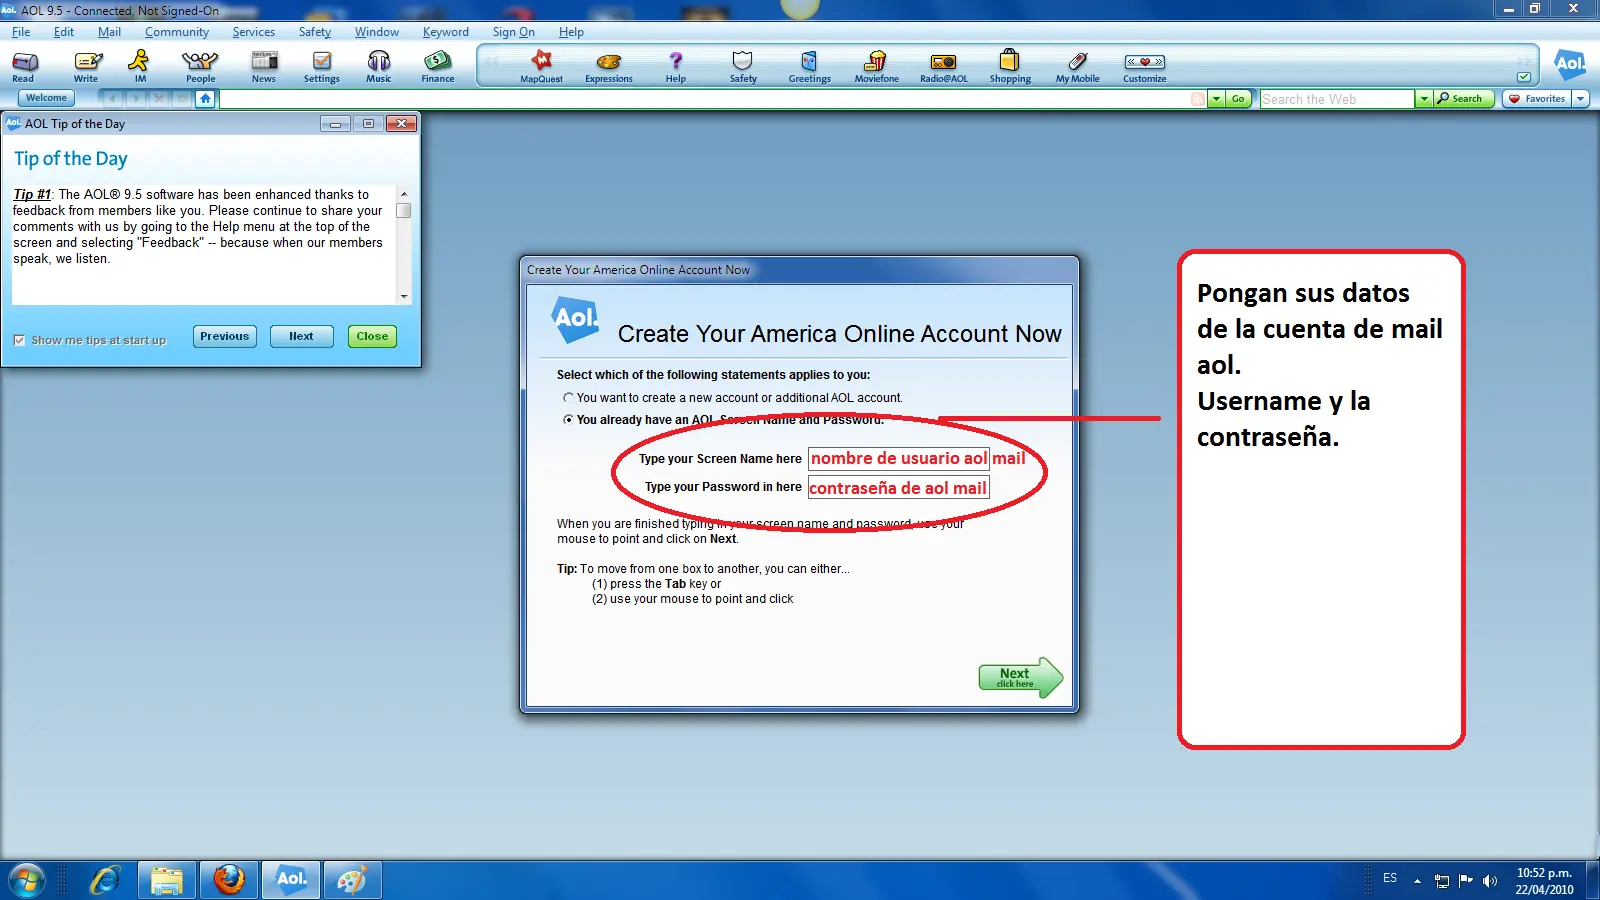The height and width of the screenshot is (900, 1600).
Task: Click the ES language indicator in tray
Action: 1390,878
